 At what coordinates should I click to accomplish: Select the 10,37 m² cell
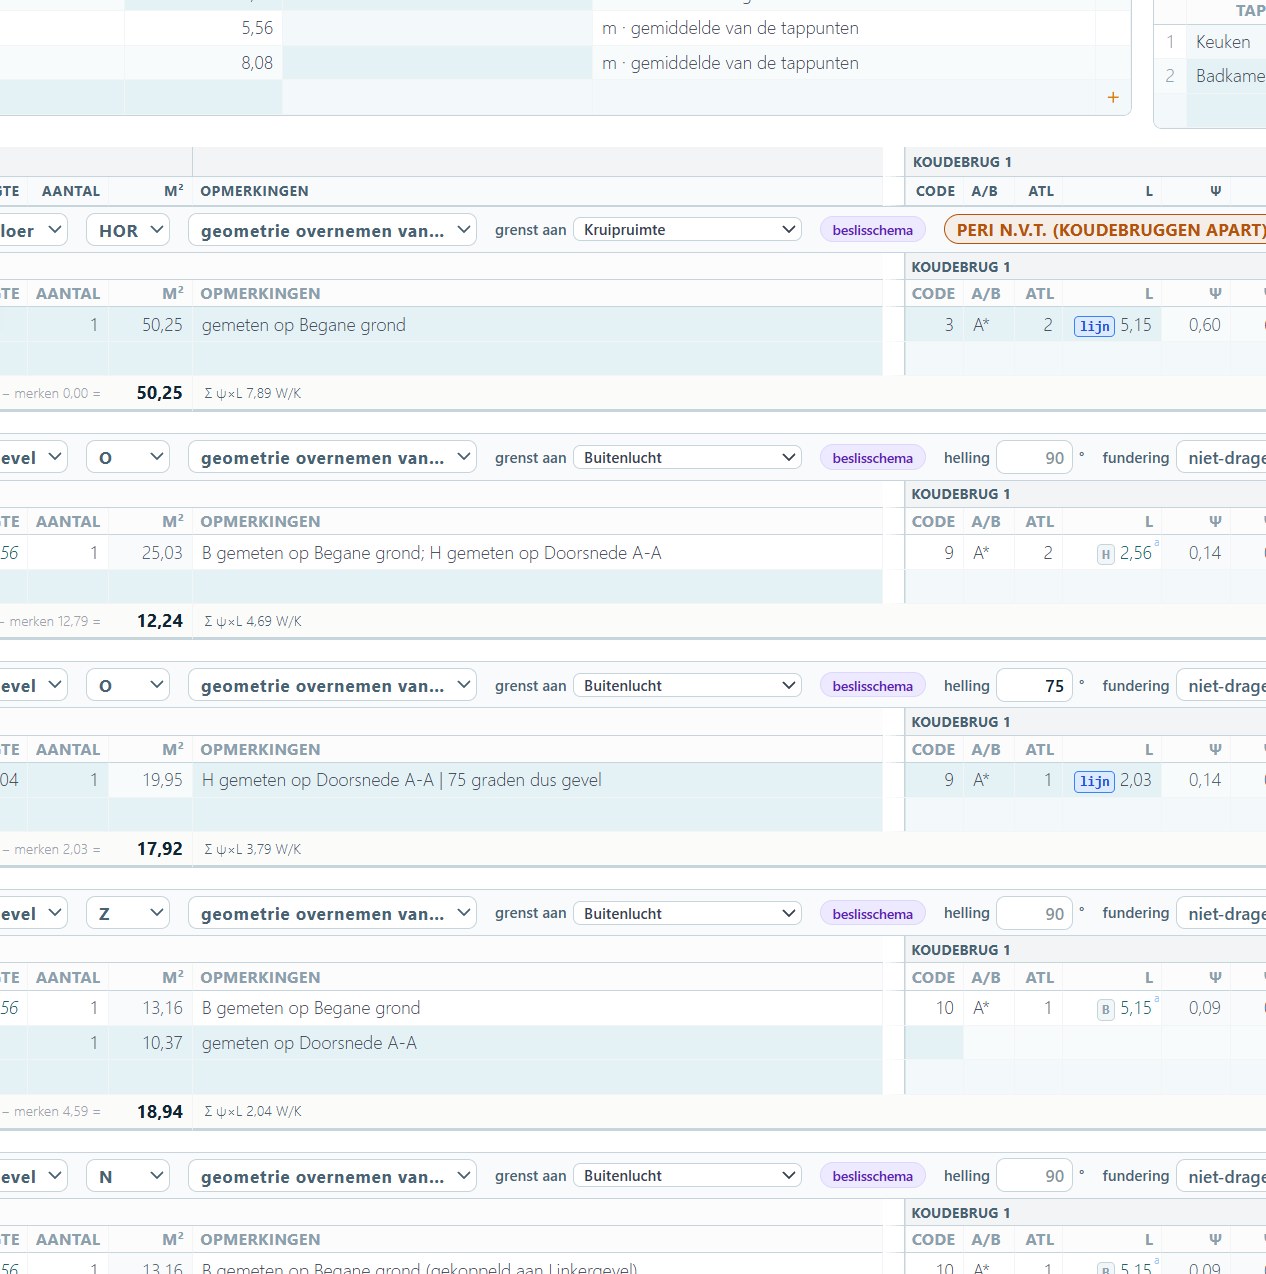(x=150, y=1043)
